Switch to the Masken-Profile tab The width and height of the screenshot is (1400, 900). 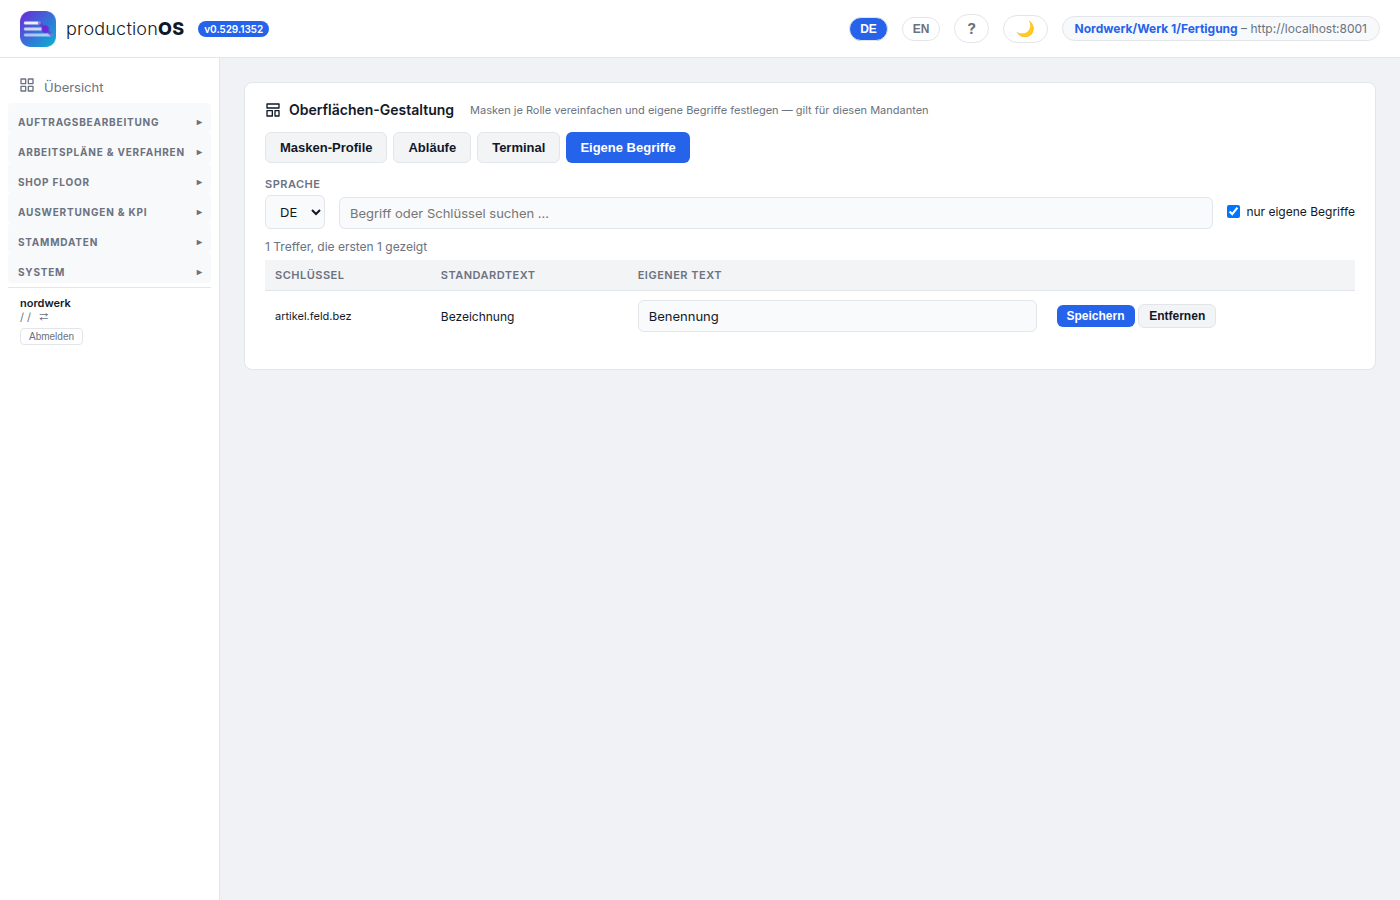coord(326,147)
